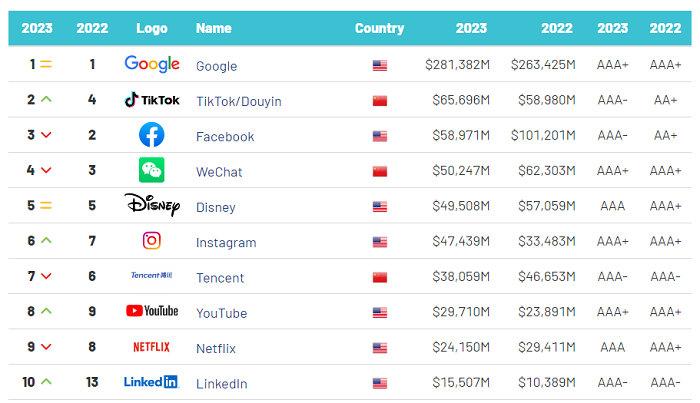700x403 pixels.
Task: Click the WeChat green logo
Action: (x=151, y=170)
